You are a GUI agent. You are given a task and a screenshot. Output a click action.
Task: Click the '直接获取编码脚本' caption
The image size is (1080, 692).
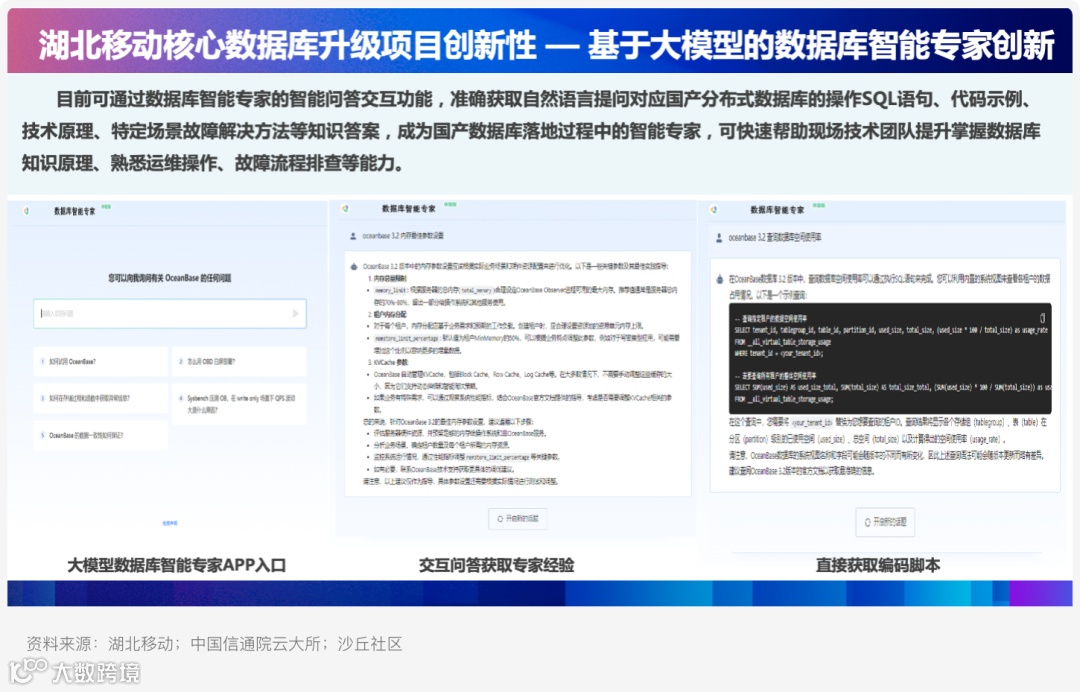point(878,565)
